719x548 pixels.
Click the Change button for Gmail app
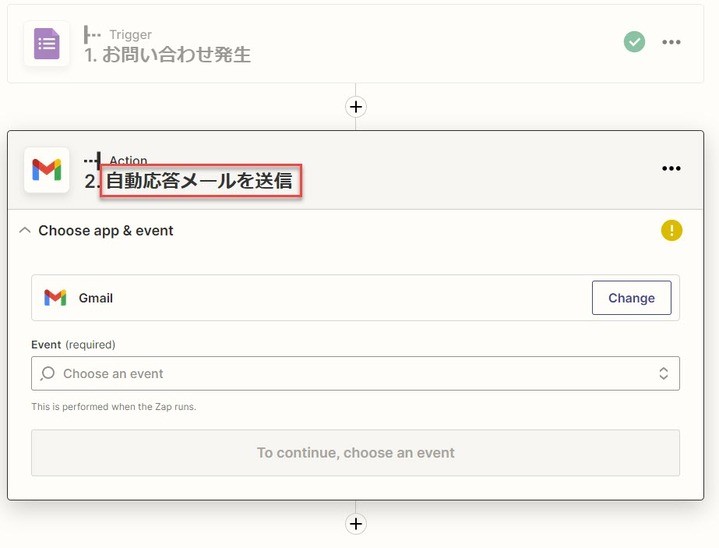pyautogui.click(x=631, y=298)
